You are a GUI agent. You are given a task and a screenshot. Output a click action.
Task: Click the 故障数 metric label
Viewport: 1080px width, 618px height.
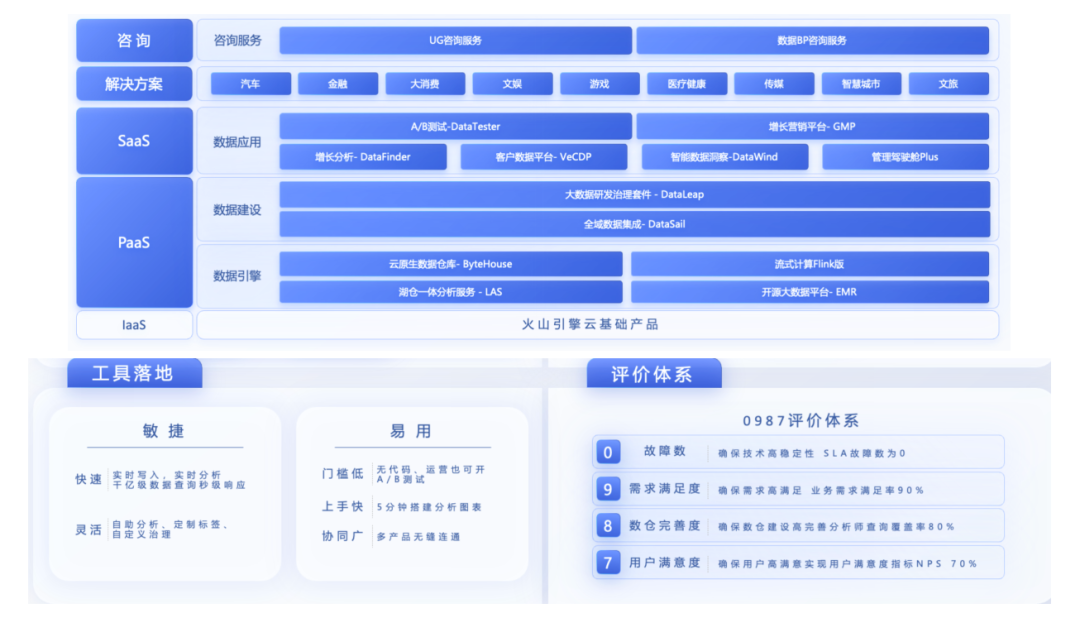(x=665, y=451)
